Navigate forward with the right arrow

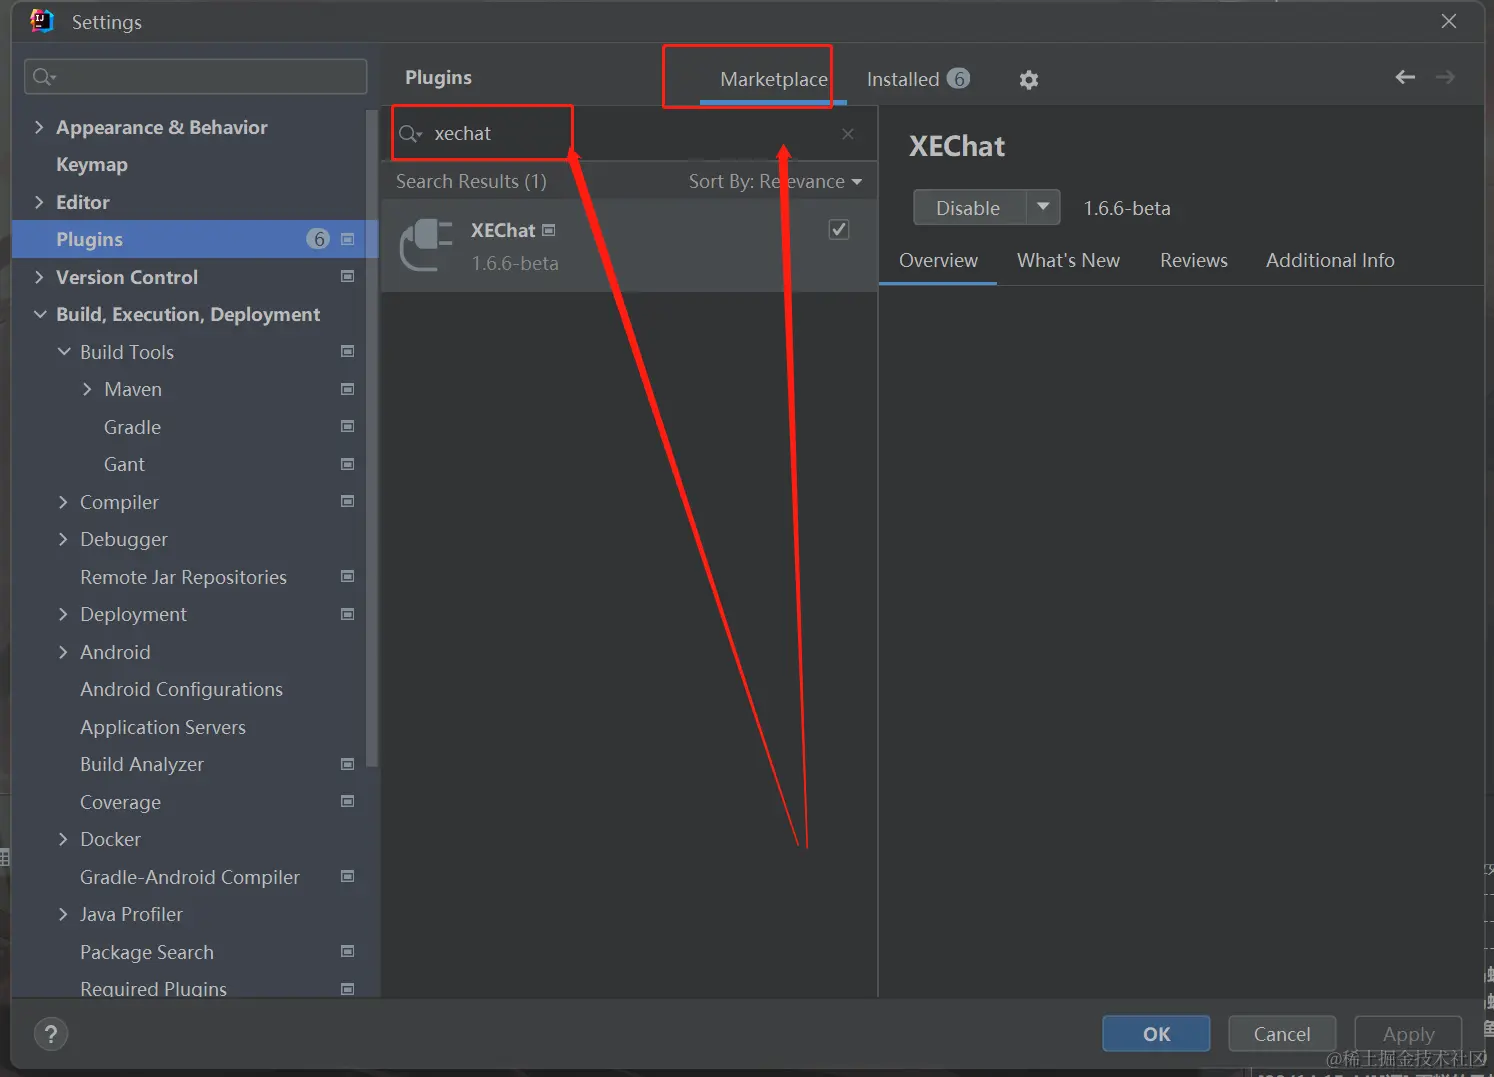[x=1445, y=77]
